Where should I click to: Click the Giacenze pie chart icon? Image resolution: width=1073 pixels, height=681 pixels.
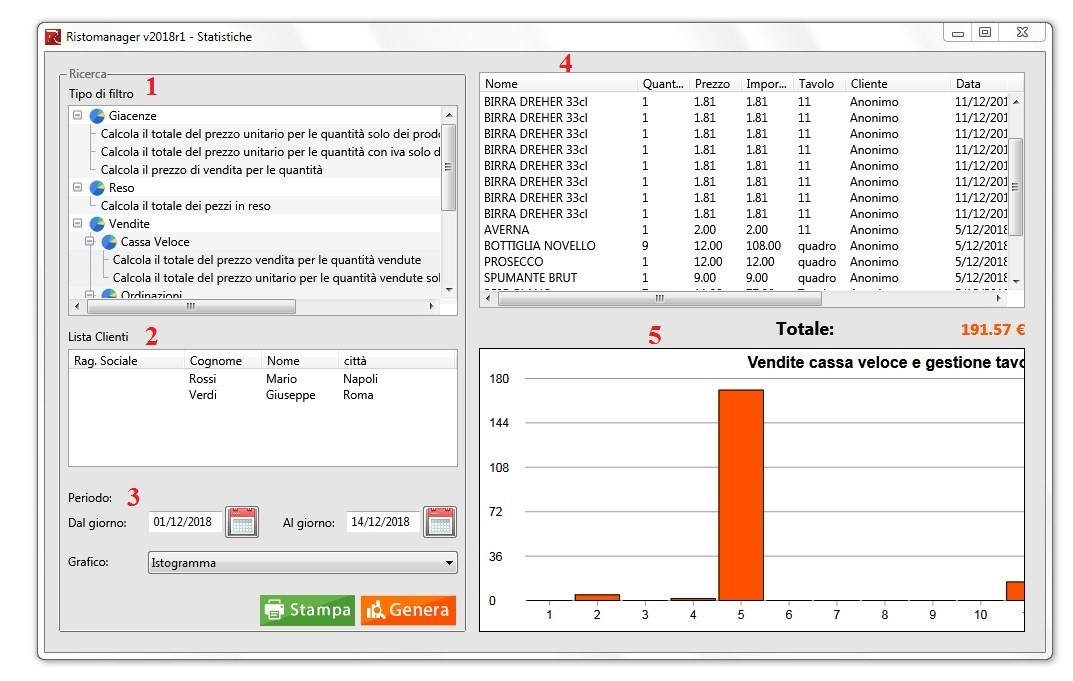coord(97,116)
